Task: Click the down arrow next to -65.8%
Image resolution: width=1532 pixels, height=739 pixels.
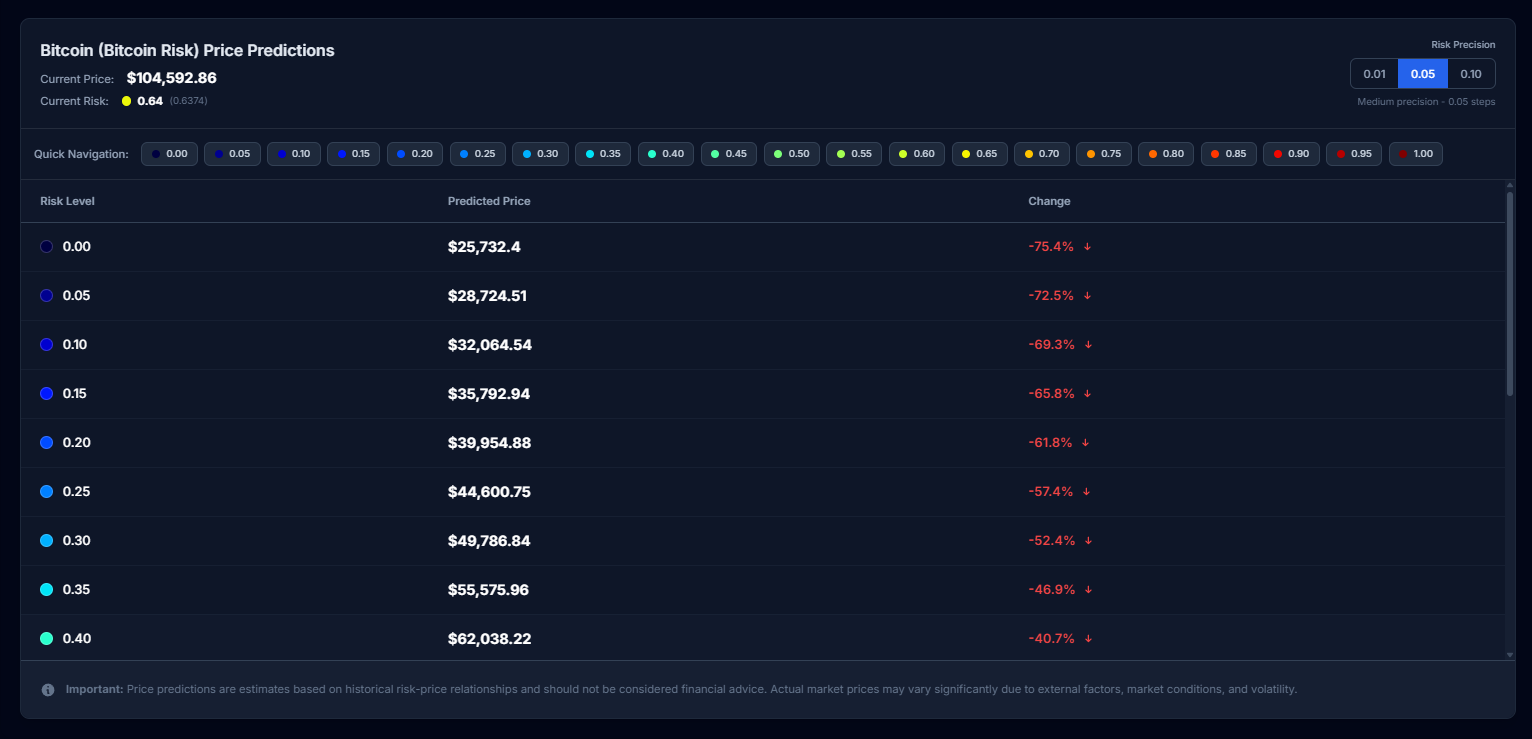Action: tap(1088, 394)
